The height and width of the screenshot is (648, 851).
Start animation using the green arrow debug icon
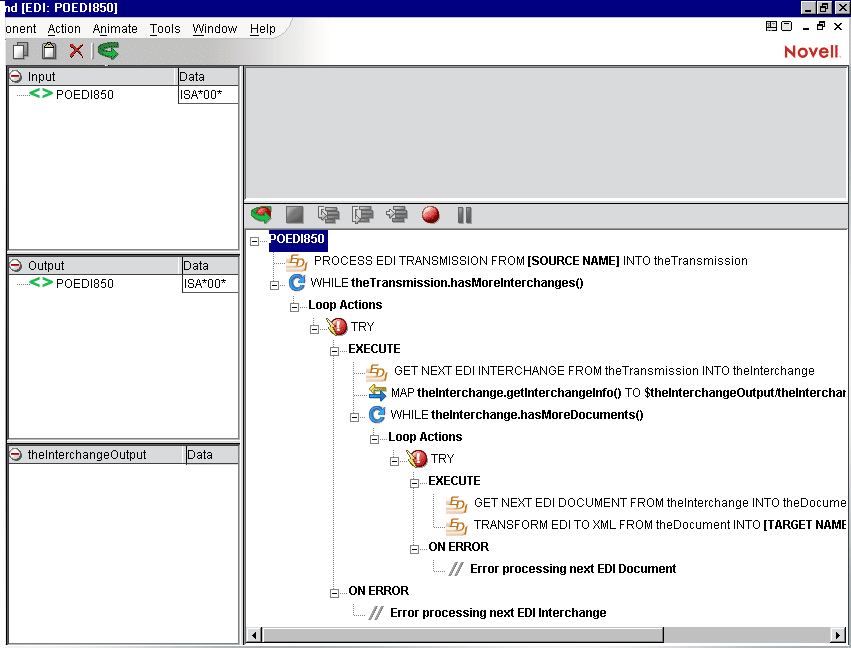[259, 214]
